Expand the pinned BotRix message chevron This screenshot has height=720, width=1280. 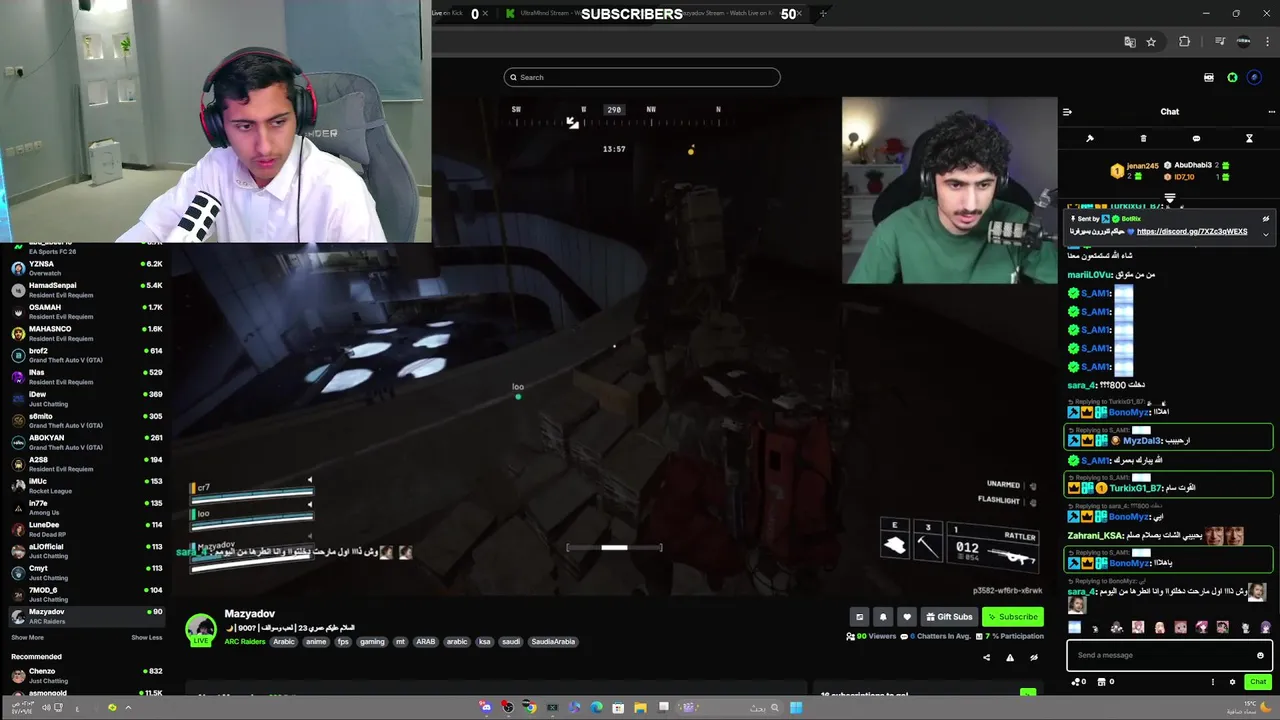click(1266, 233)
